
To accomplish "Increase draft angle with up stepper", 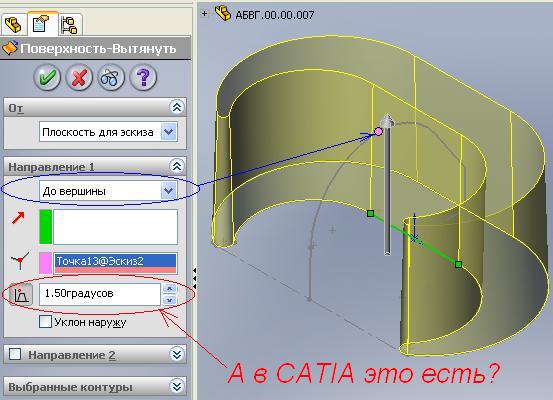I will pyautogui.click(x=170, y=288).
